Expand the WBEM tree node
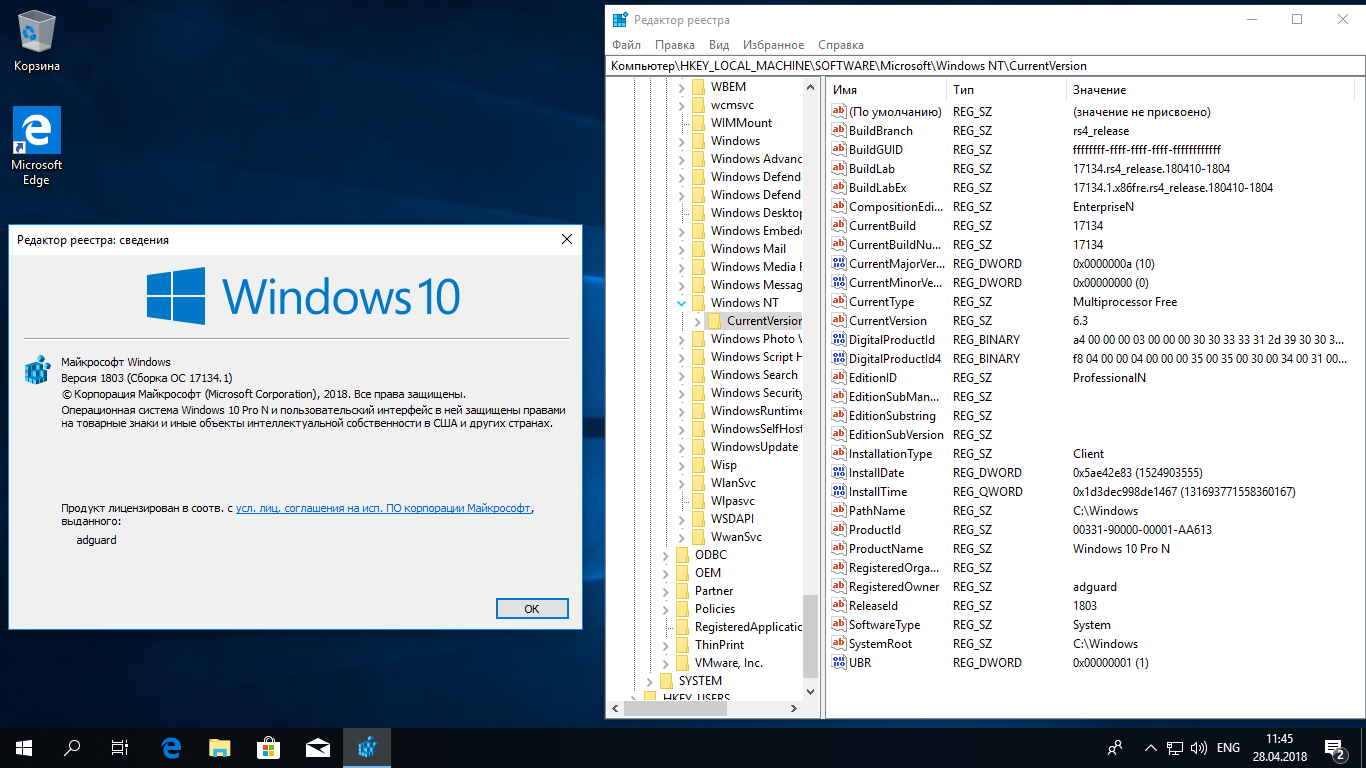1366x768 pixels. (682, 87)
